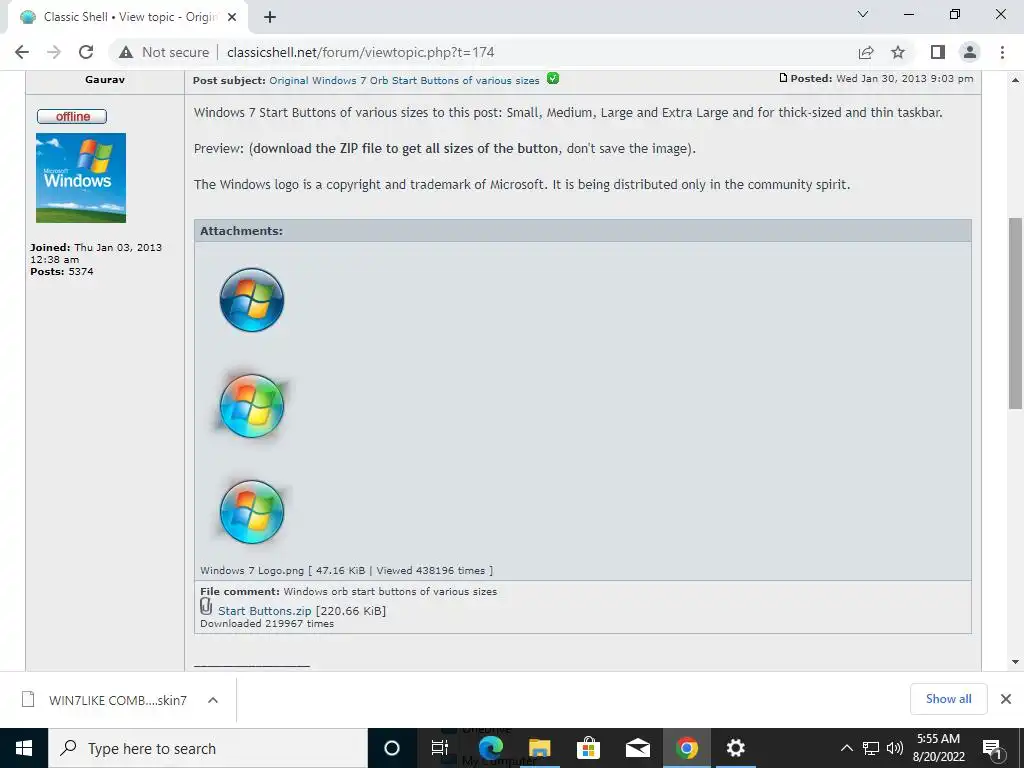The image size is (1024, 768).
Task: Open the Original Windows 7 Orb post subject link
Action: click(404, 80)
